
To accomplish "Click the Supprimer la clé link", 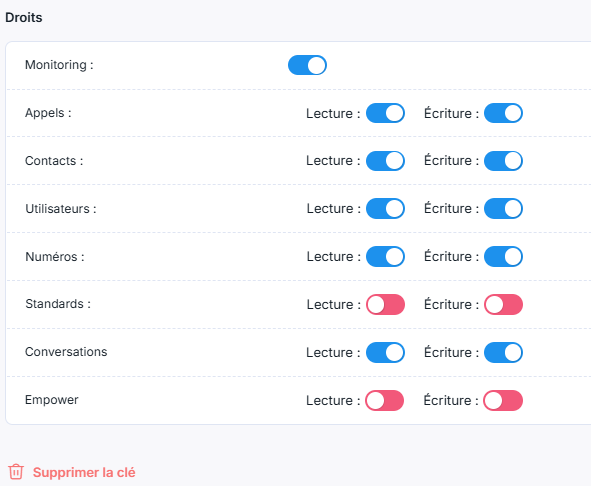I will click(x=84, y=472).
